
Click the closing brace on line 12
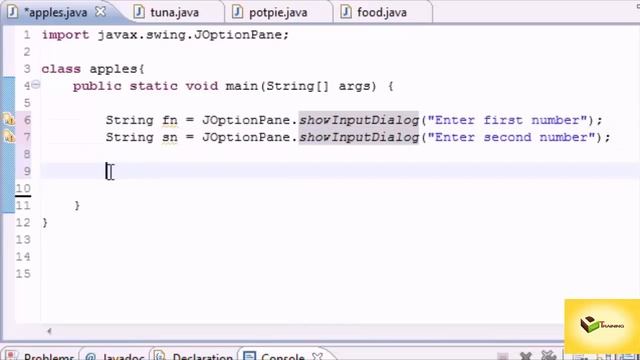(45, 222)
